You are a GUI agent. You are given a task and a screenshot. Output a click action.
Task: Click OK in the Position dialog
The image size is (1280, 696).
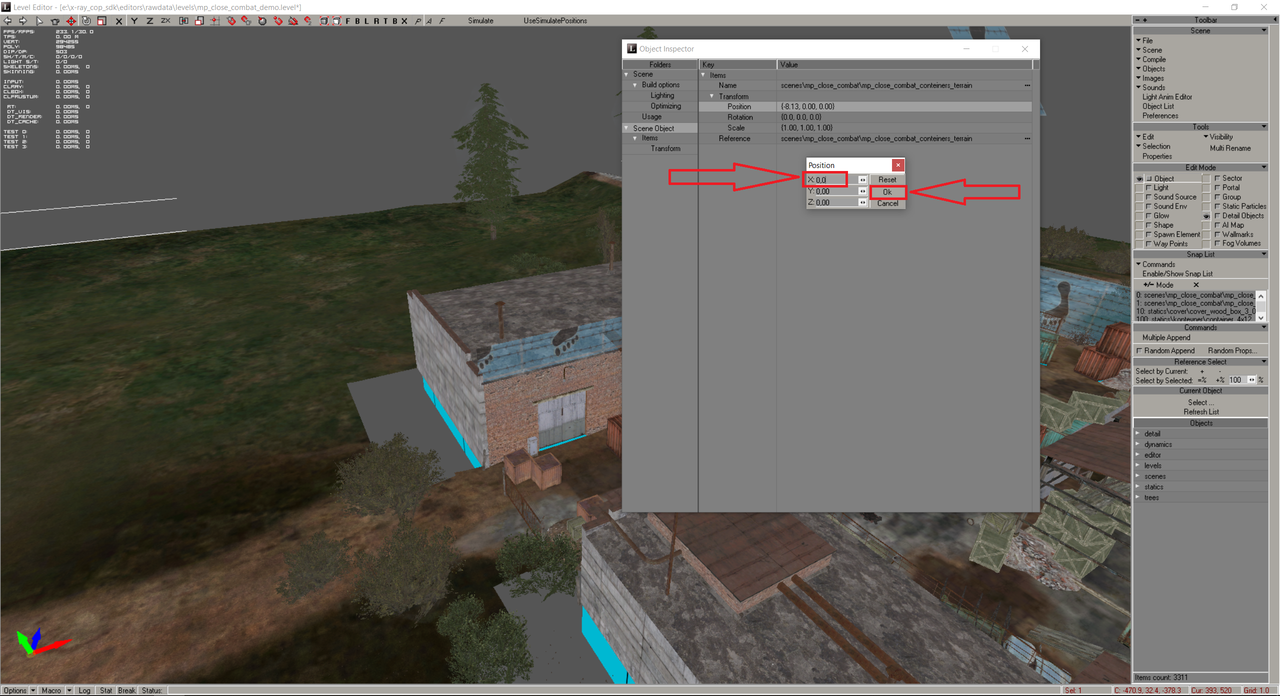click(887, 192)
